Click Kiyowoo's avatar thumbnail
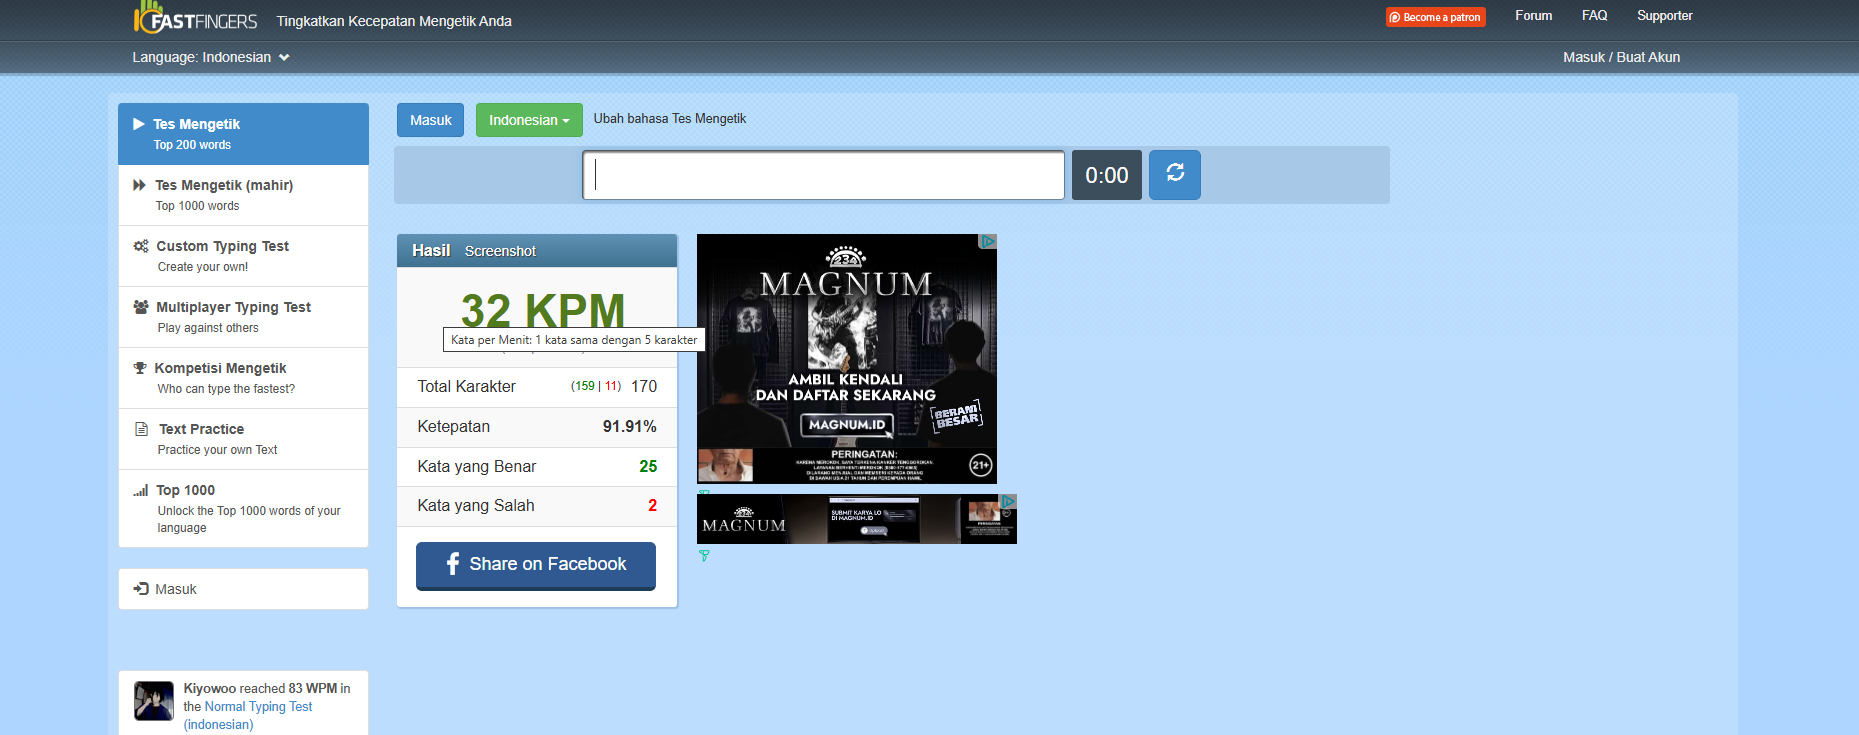Screen dimensions: 1859x735 point(154,701)
